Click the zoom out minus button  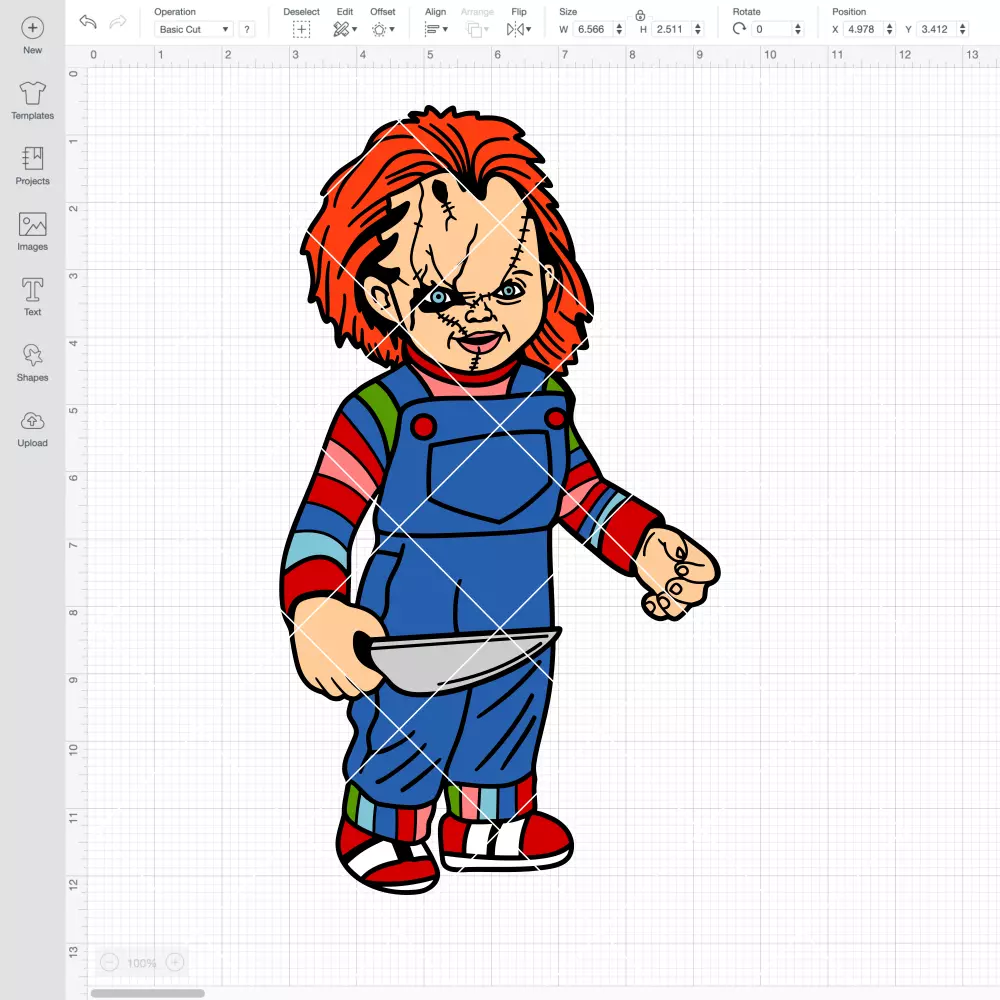tap(110, 962)
